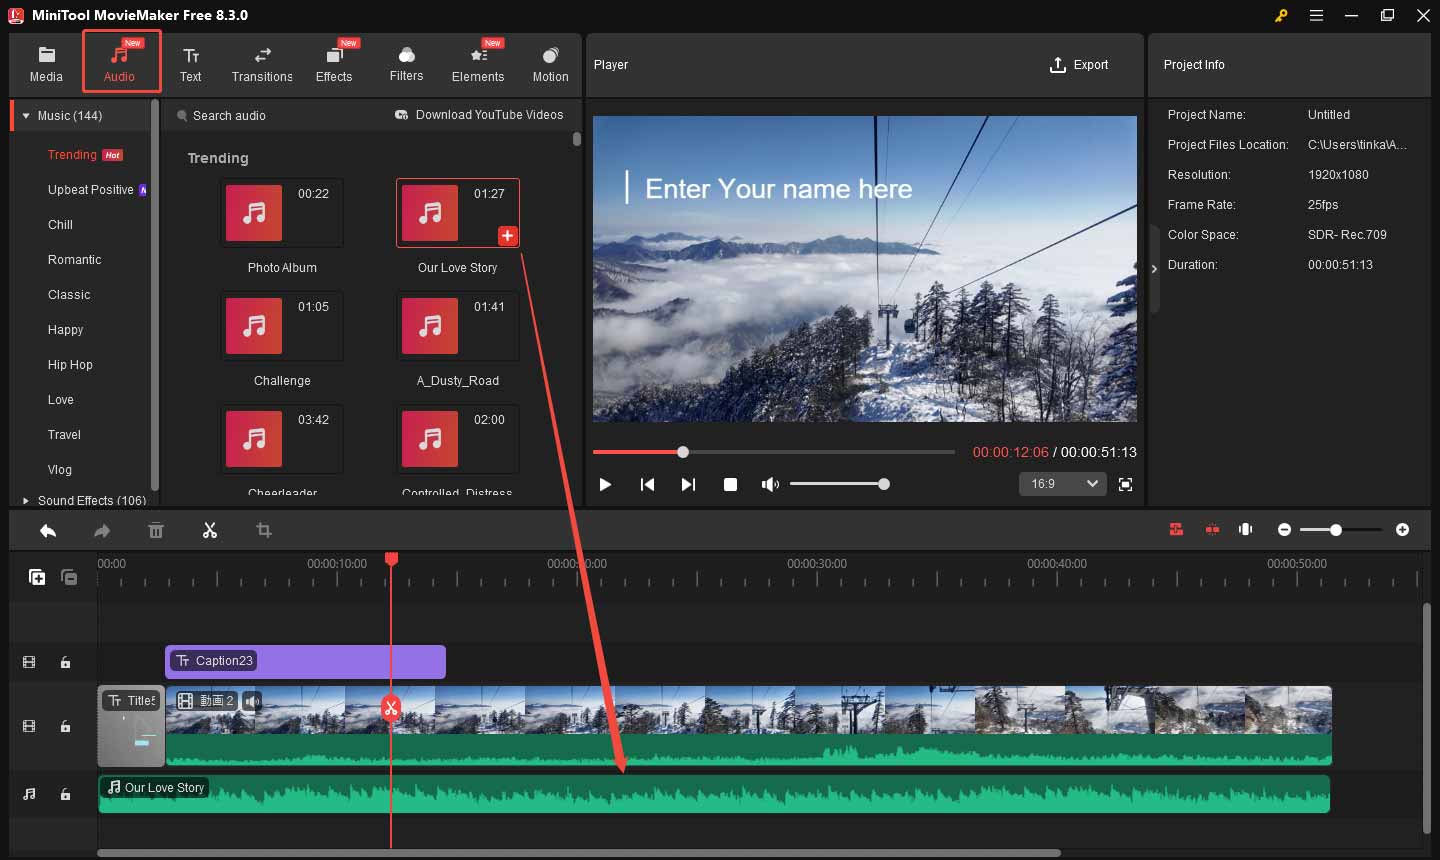Select the Hip Hop music category
This screenshot has height=860, width=1440.
[x=70, y=365]
